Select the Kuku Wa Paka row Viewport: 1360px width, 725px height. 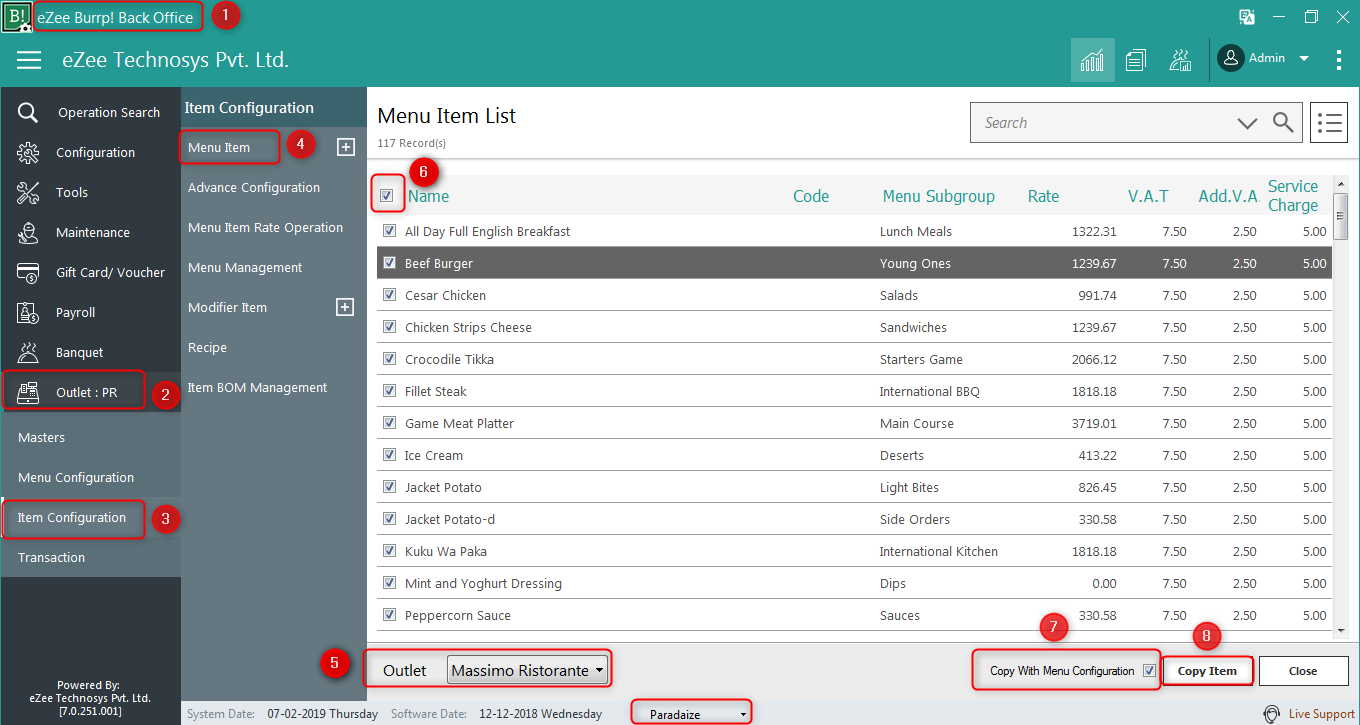pyautogui.click(x=855, y=551)
